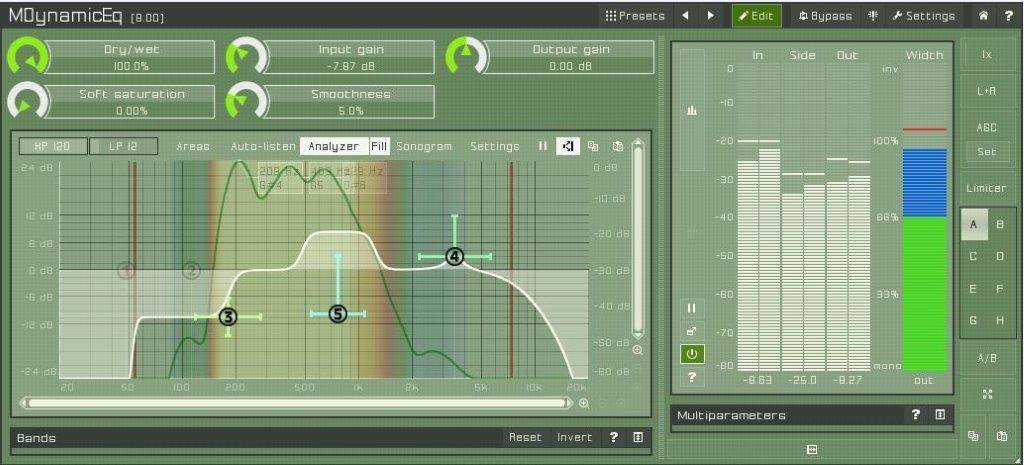Click the highlighted icon next to analyzer pause
The width and height of the screenshot is (1024, 465).
coord(568,146)
